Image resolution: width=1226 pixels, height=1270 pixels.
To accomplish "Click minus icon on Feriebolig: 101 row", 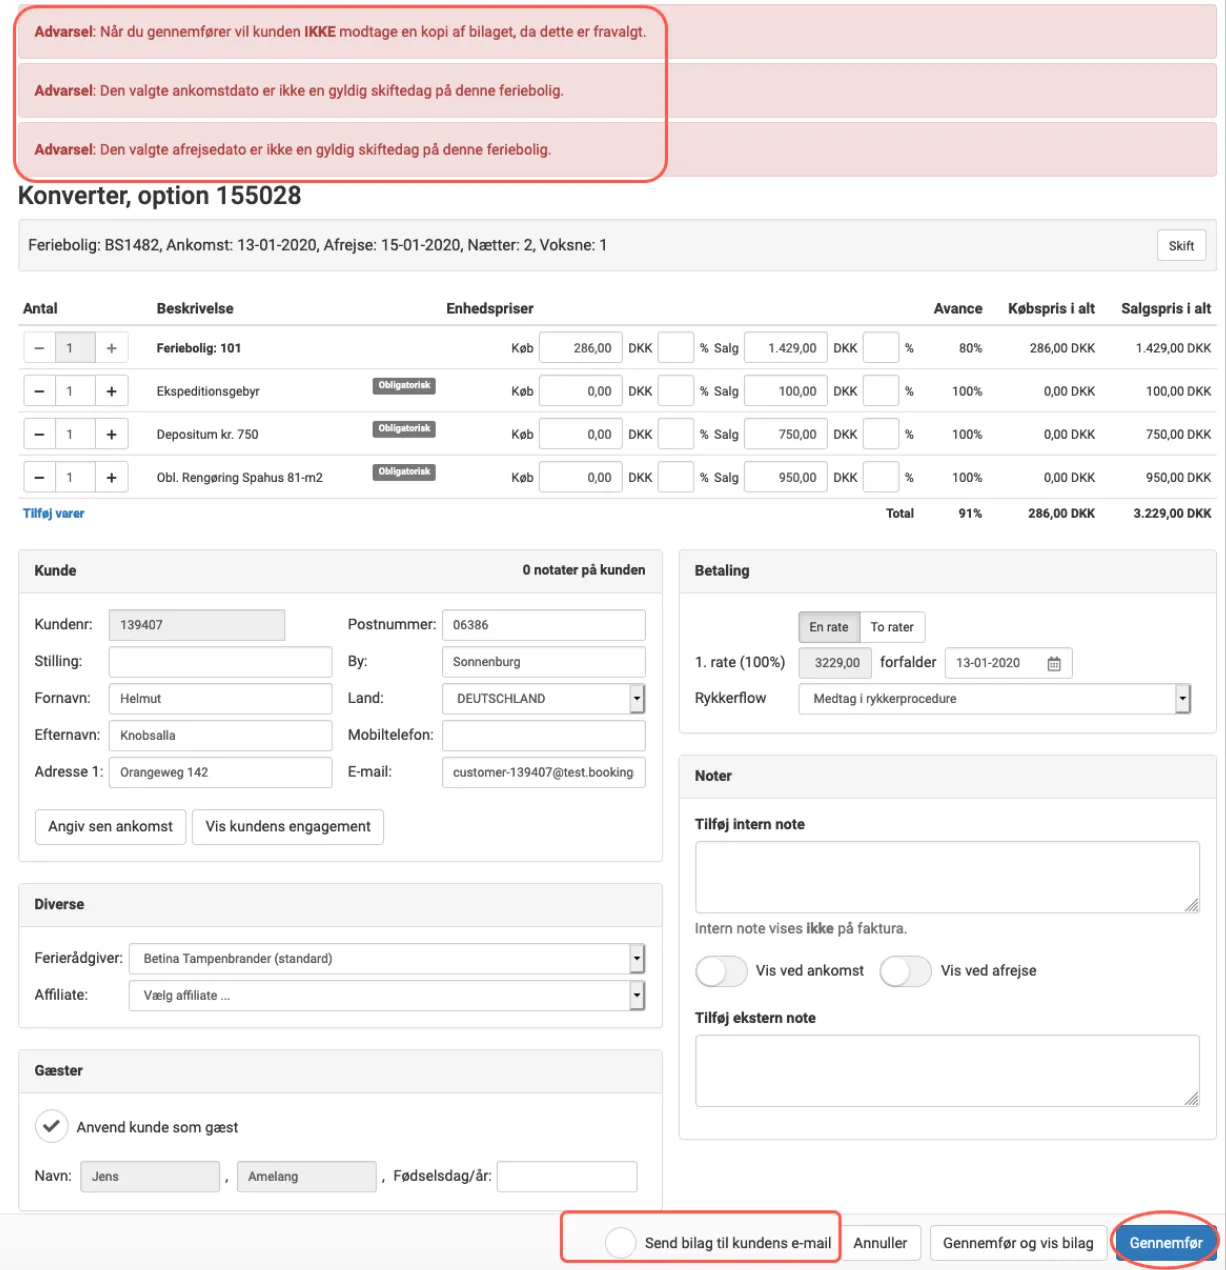I will coord(39,348).
